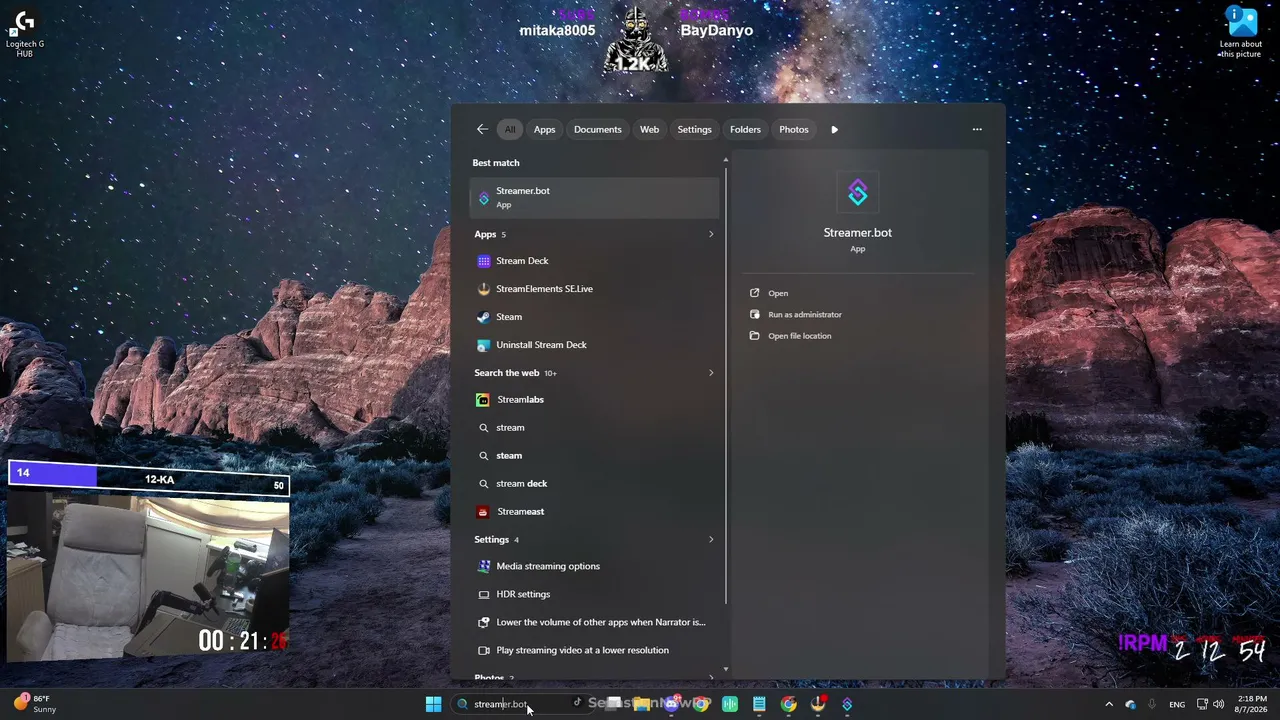
Task: Open HDR settings result
Action: (594, 594)
